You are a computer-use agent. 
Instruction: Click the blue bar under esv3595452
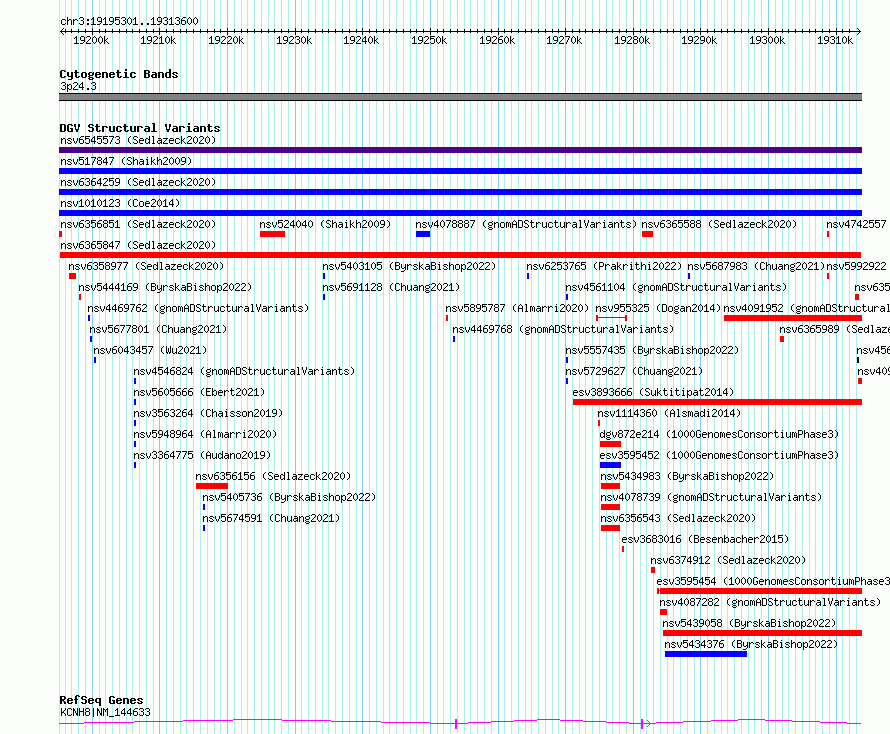(x=610, y=465)
